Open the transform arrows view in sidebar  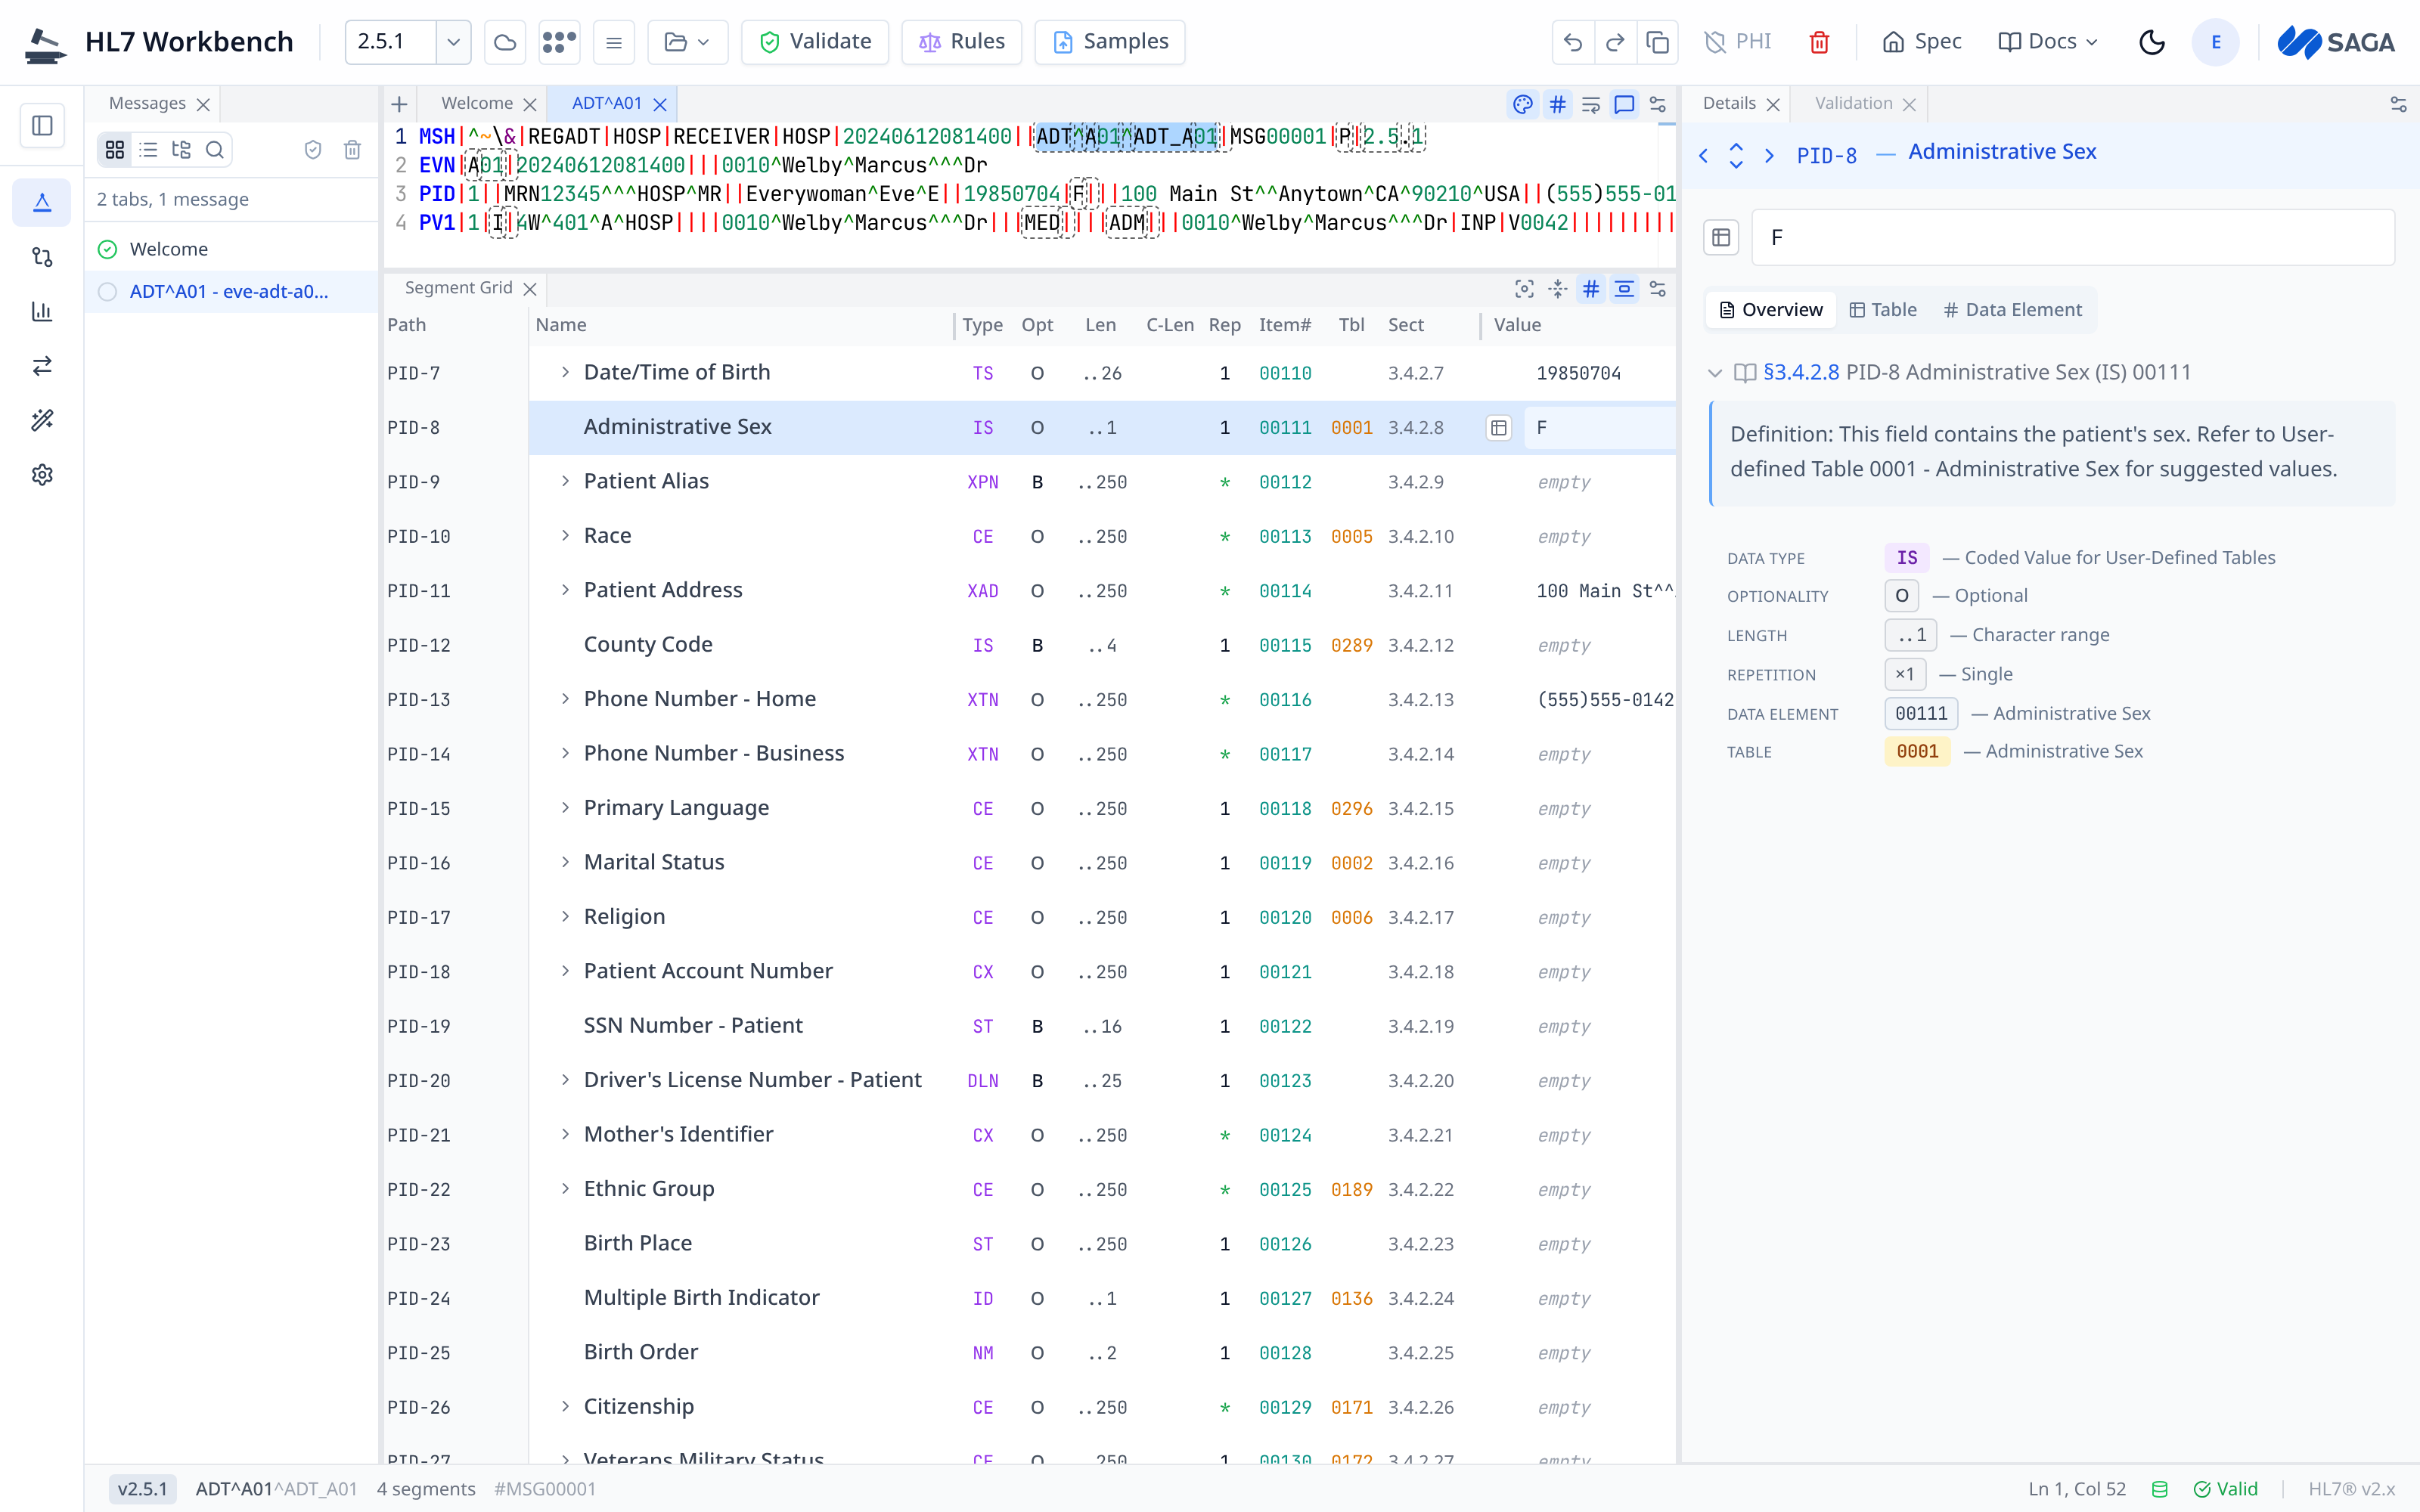(x=42, y=366)
